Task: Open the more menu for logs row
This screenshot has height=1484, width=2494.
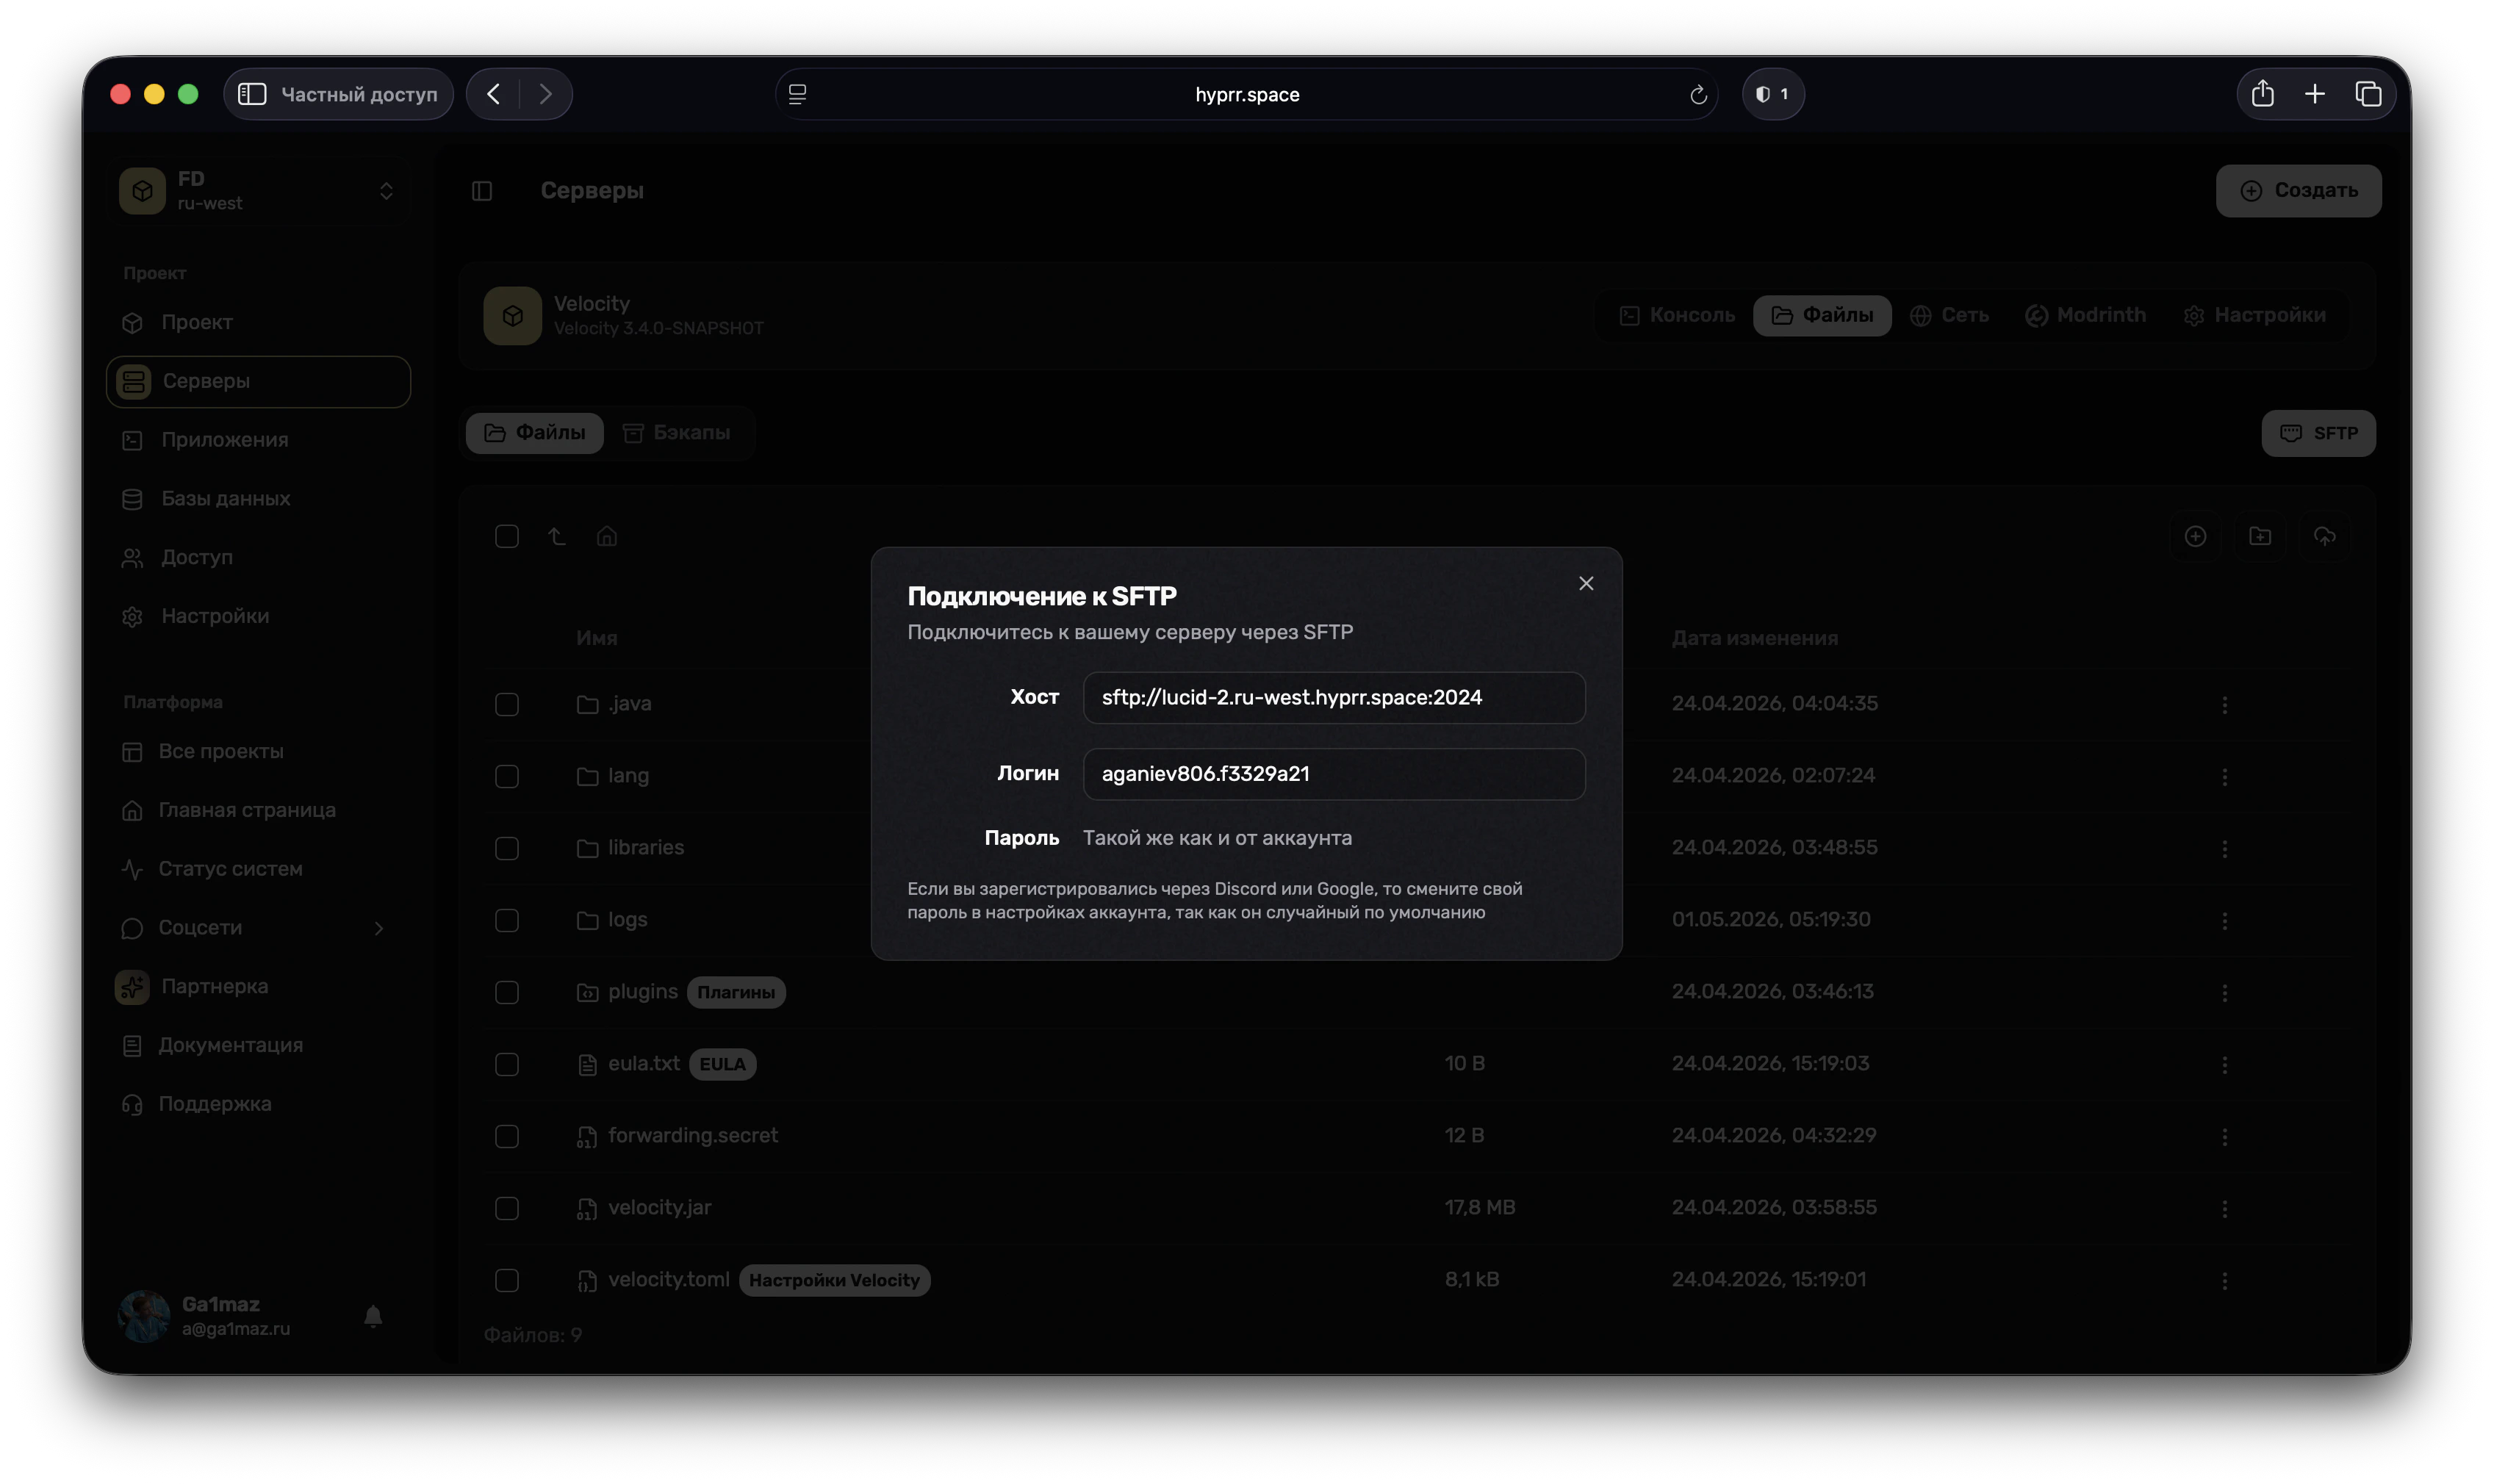Action: [2224, 920]
